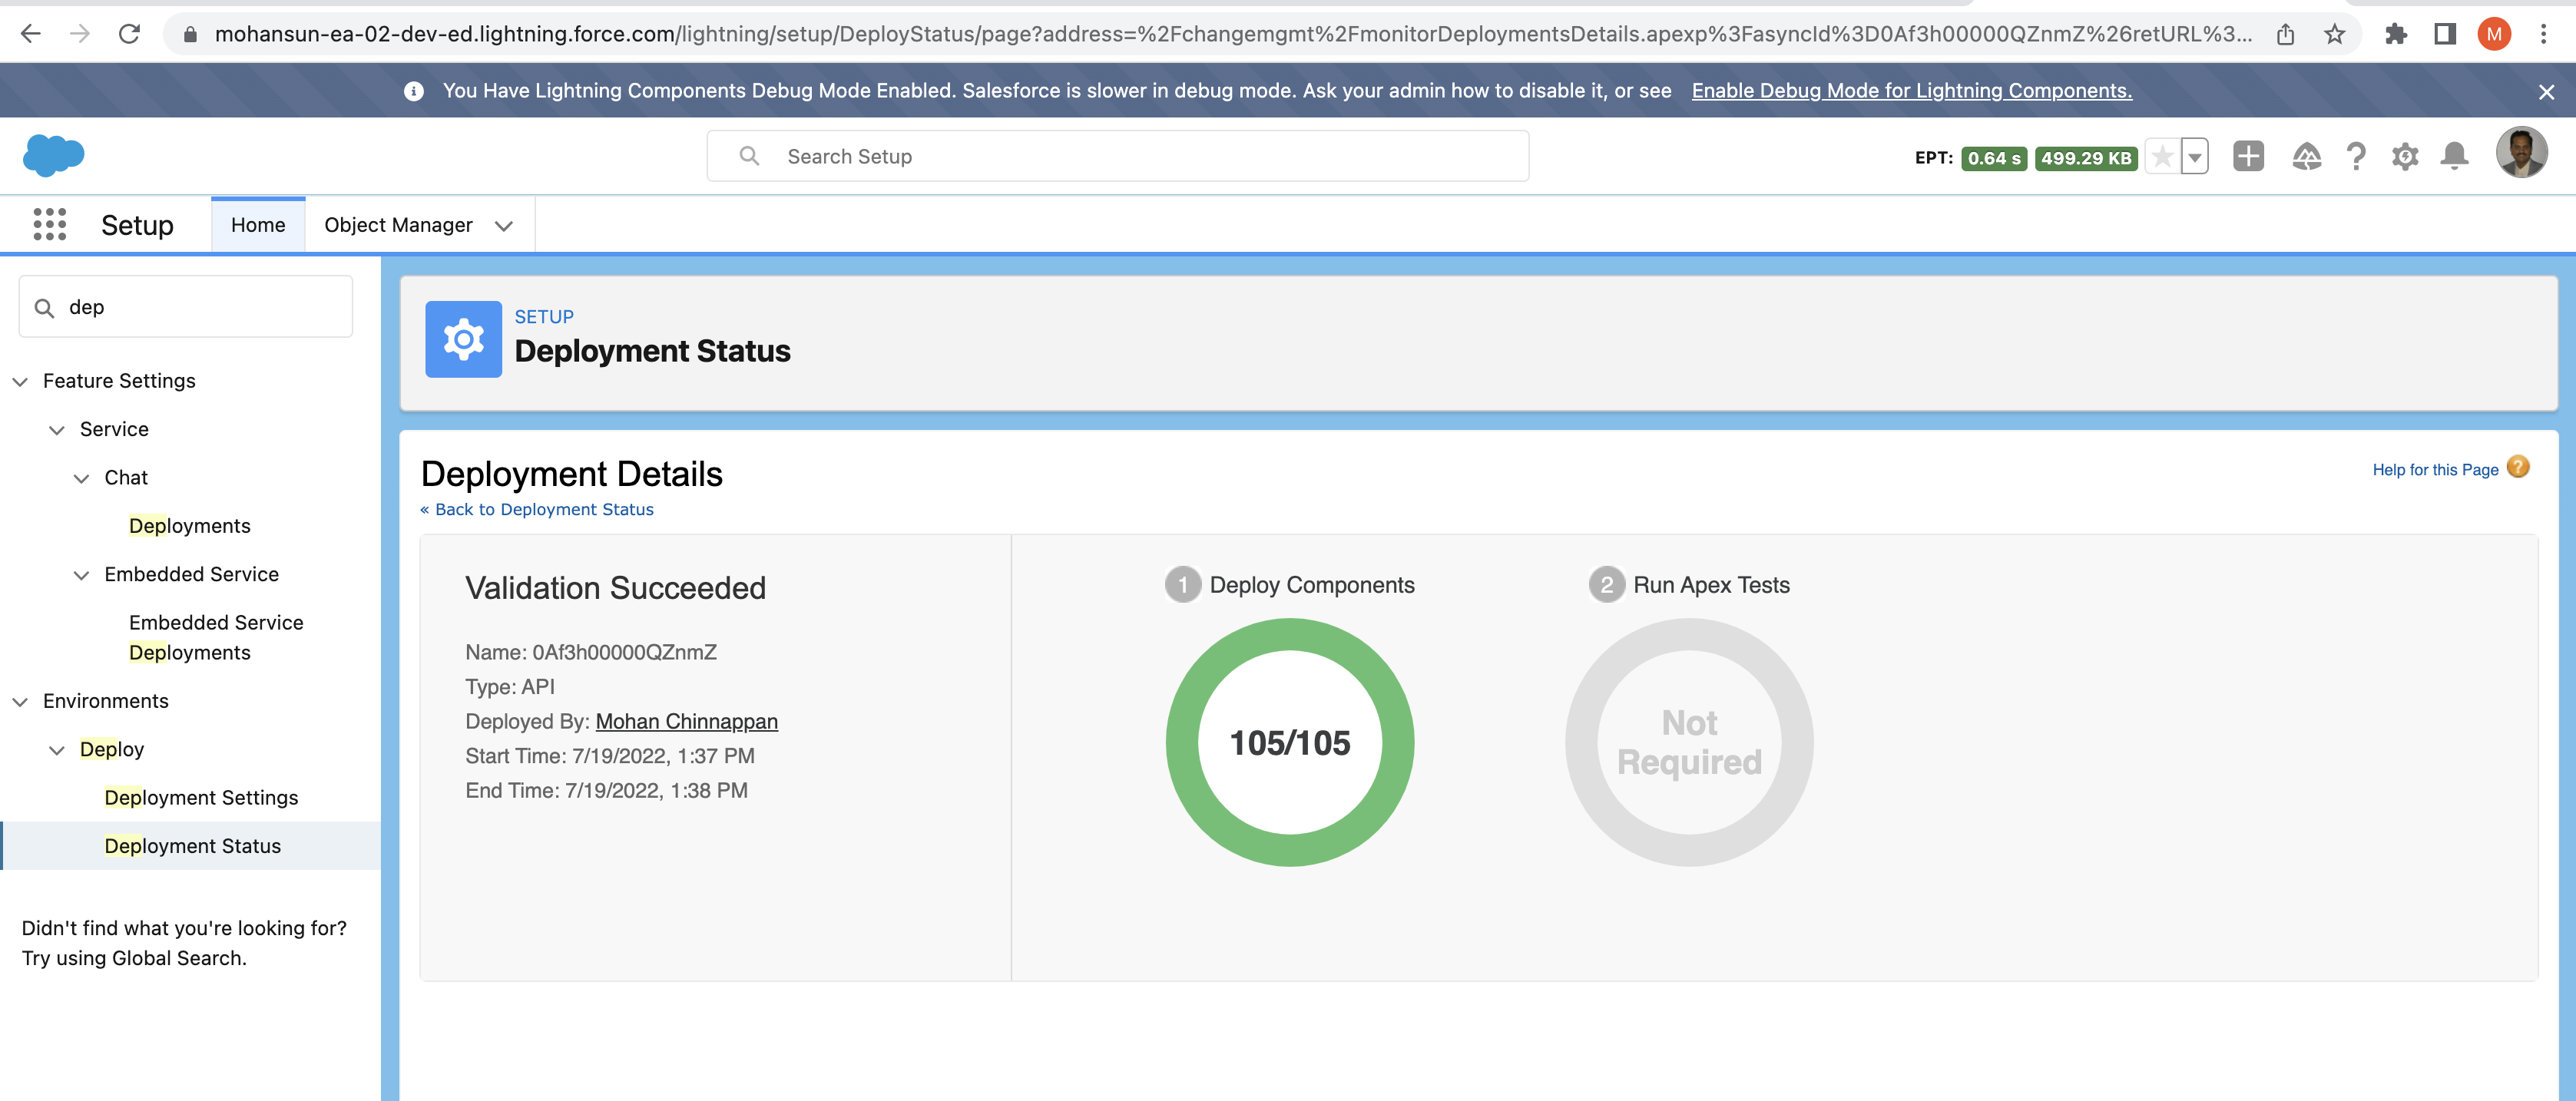The image size is (2576, 1101).
Task: Click the Salesforce cloud logo
Action: tap(54, 155)
